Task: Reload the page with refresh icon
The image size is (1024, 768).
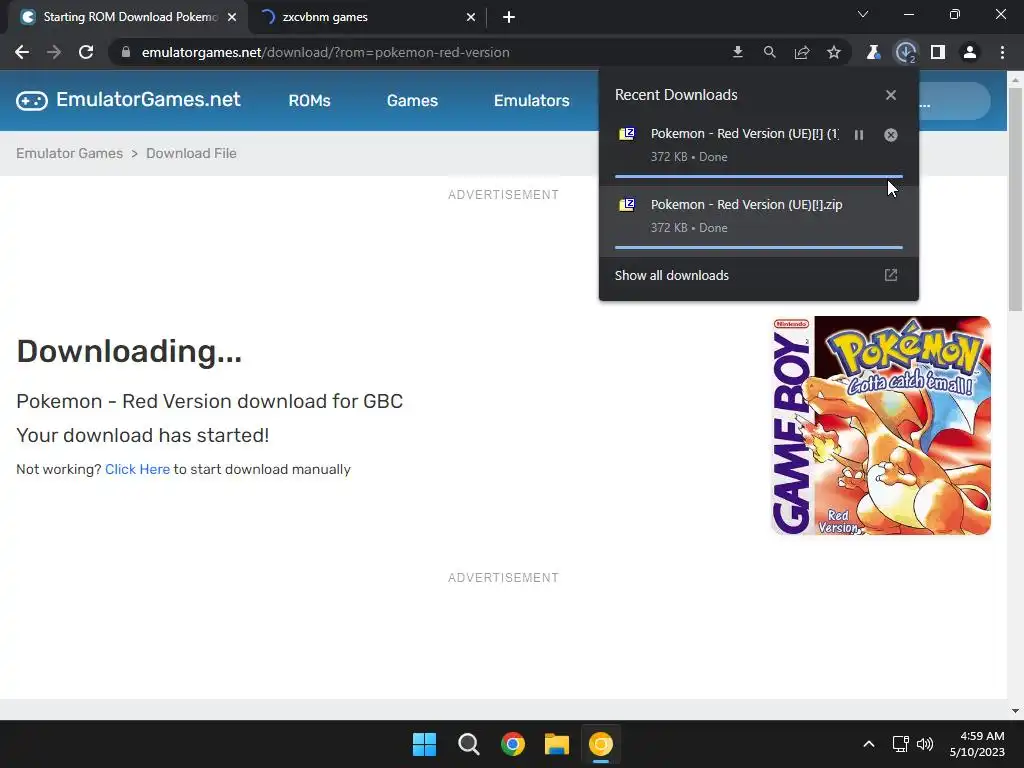Action: [x=86, y=52]
